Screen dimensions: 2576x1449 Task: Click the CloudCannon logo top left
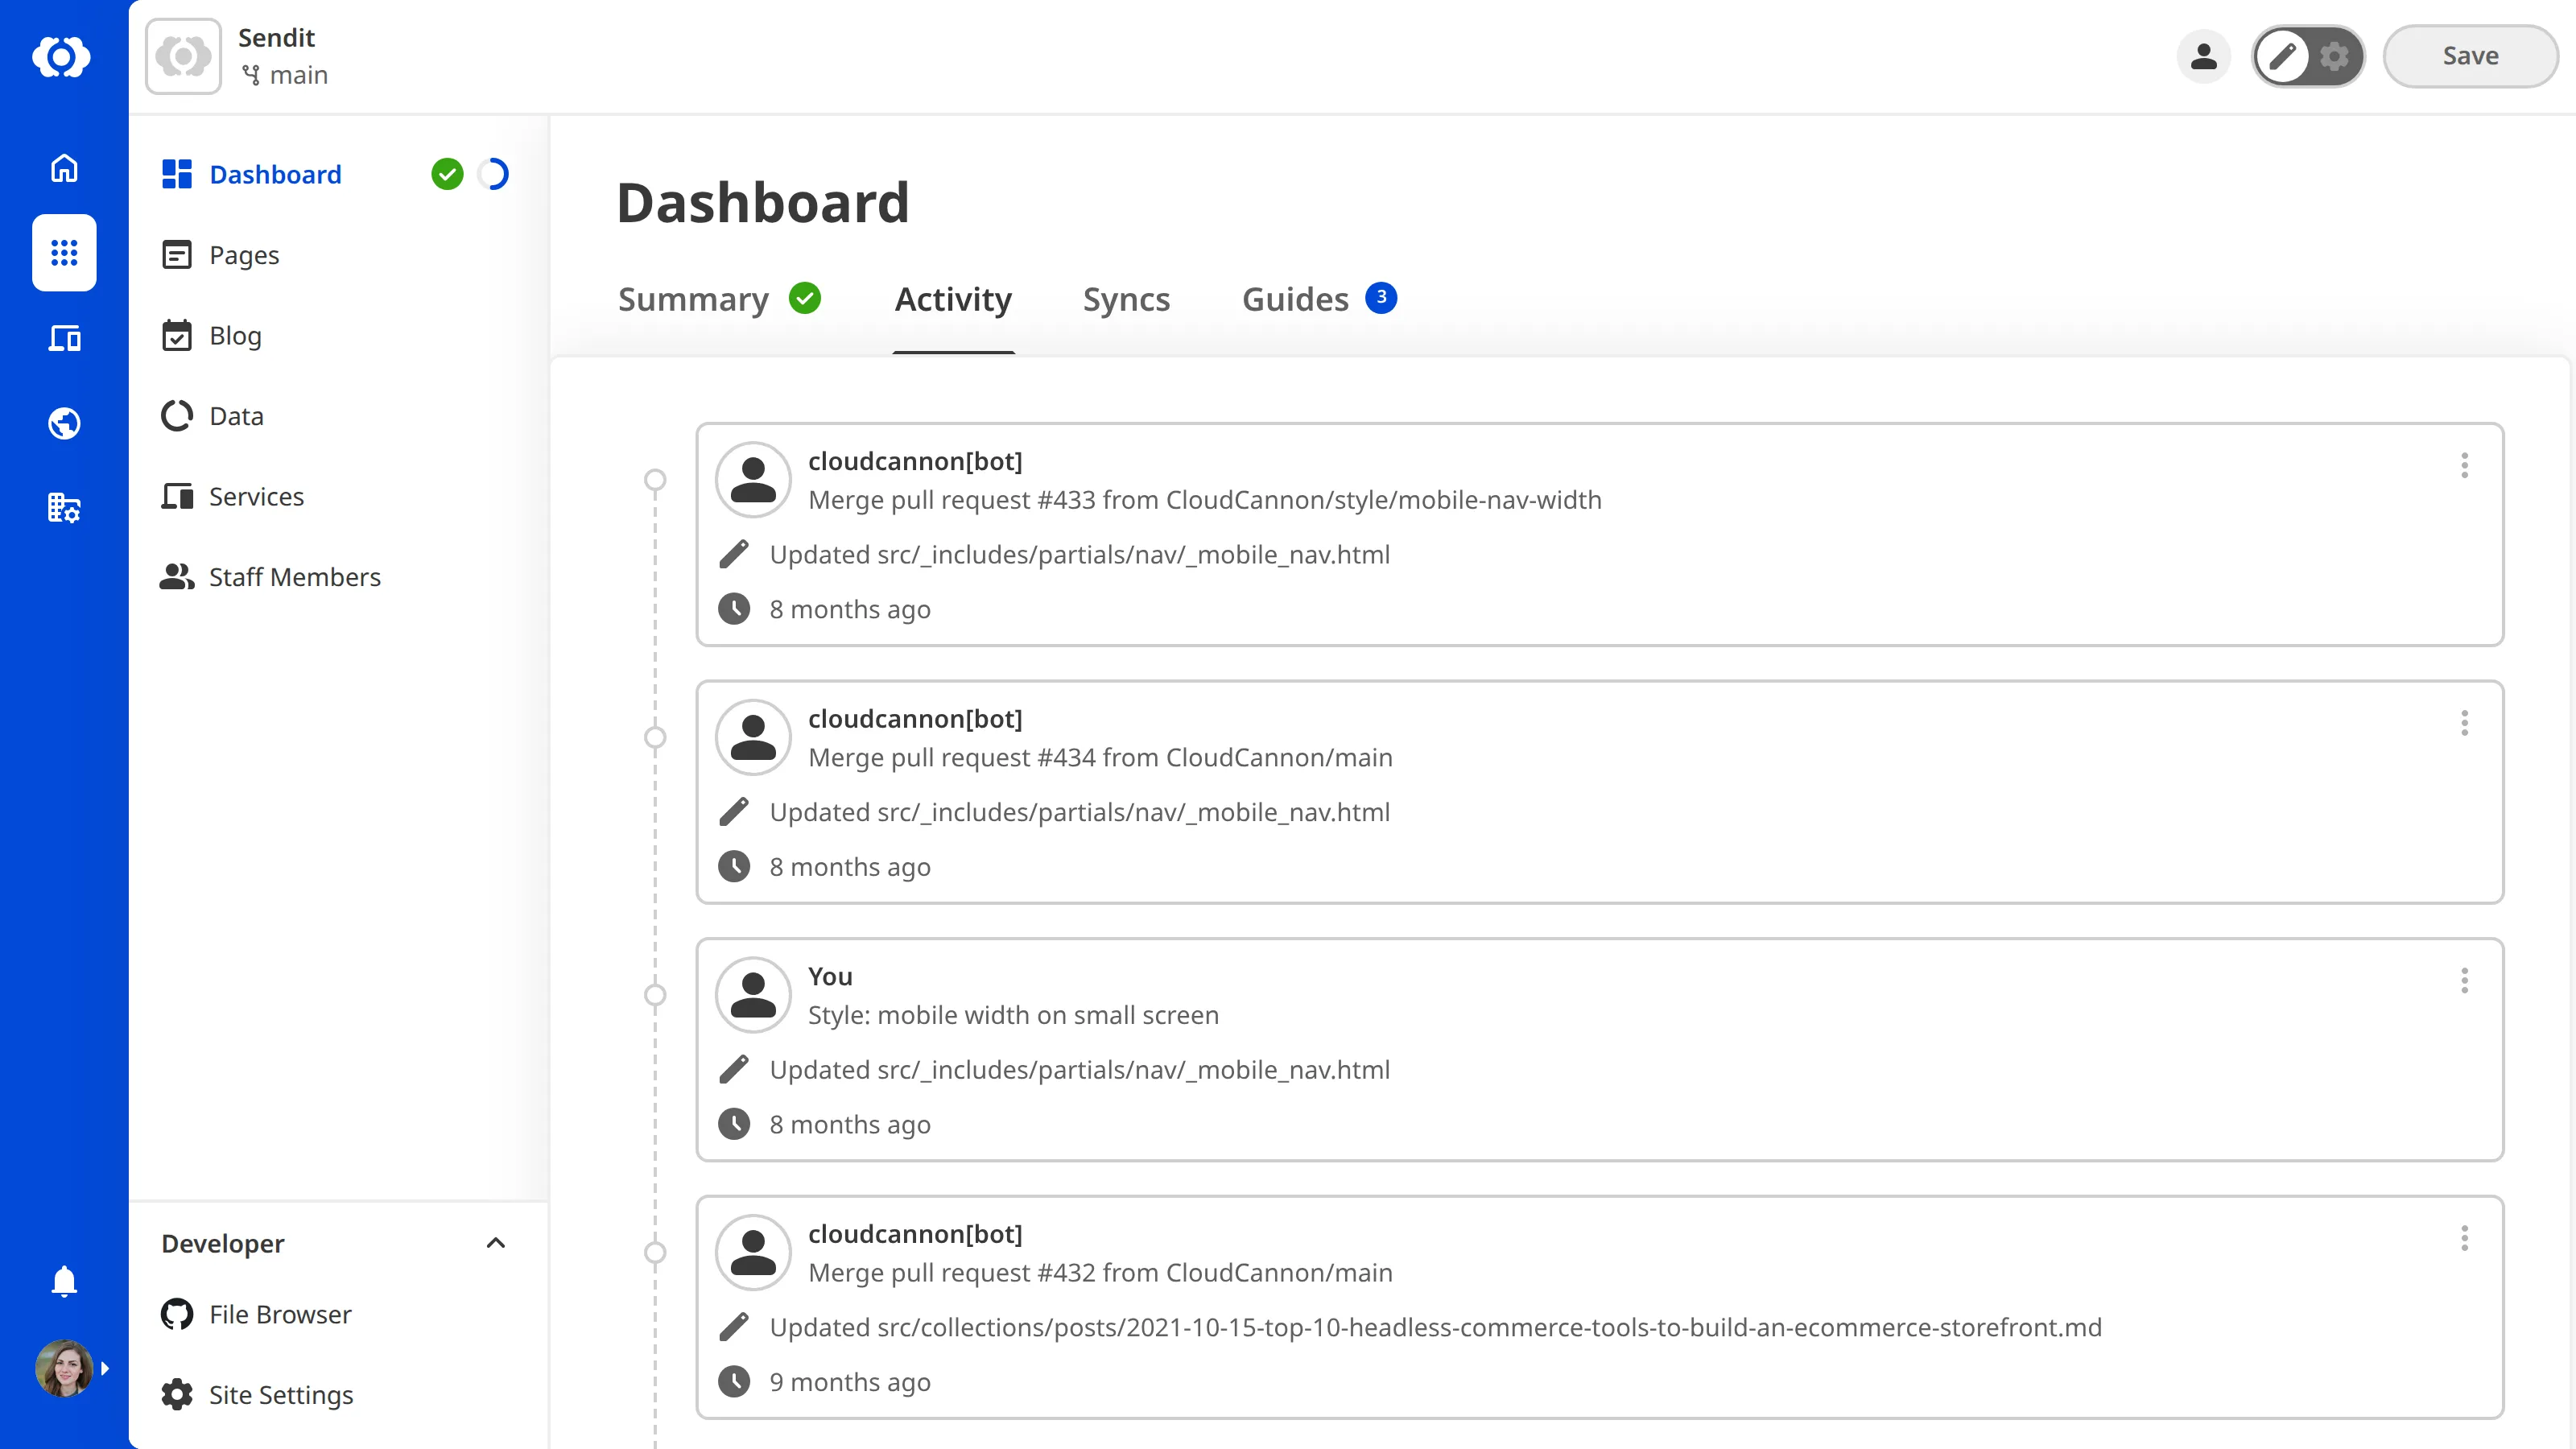63,57
